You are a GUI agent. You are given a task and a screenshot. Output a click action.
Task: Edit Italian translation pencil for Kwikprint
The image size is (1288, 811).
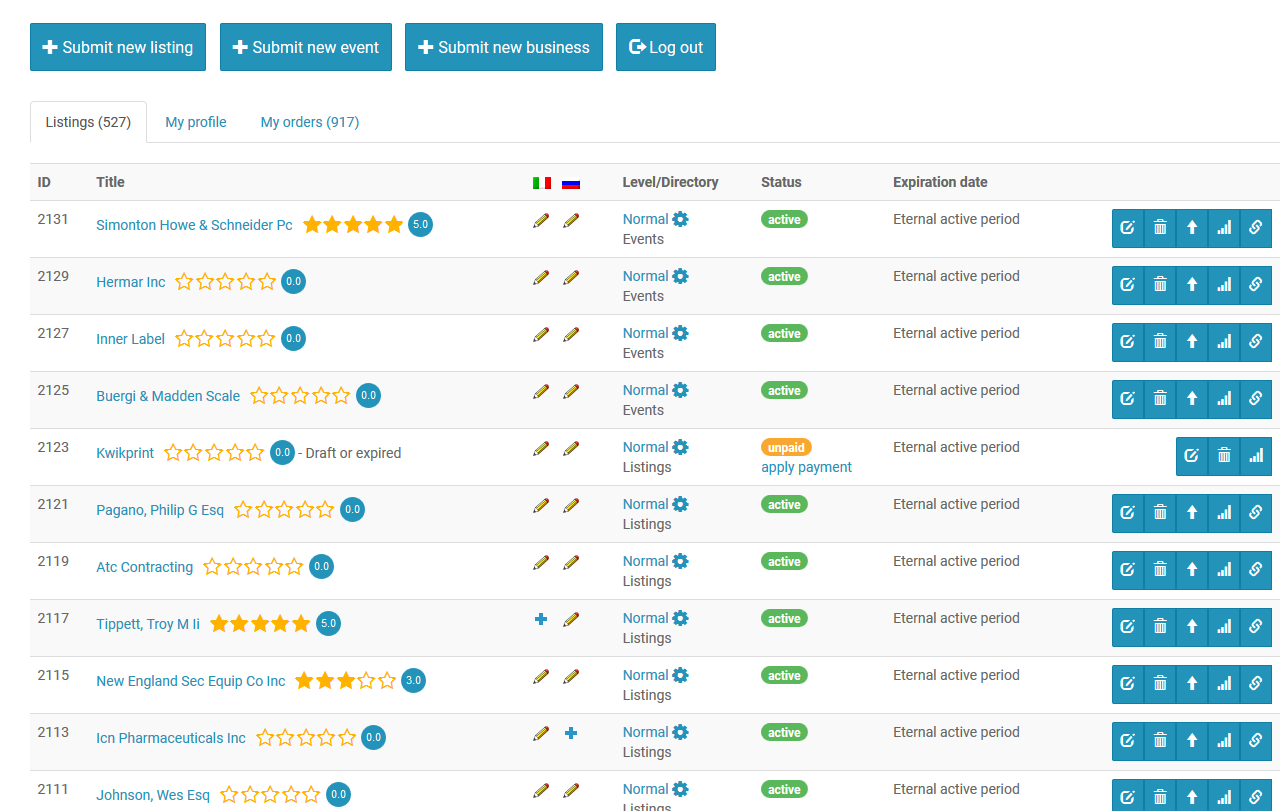541,448
